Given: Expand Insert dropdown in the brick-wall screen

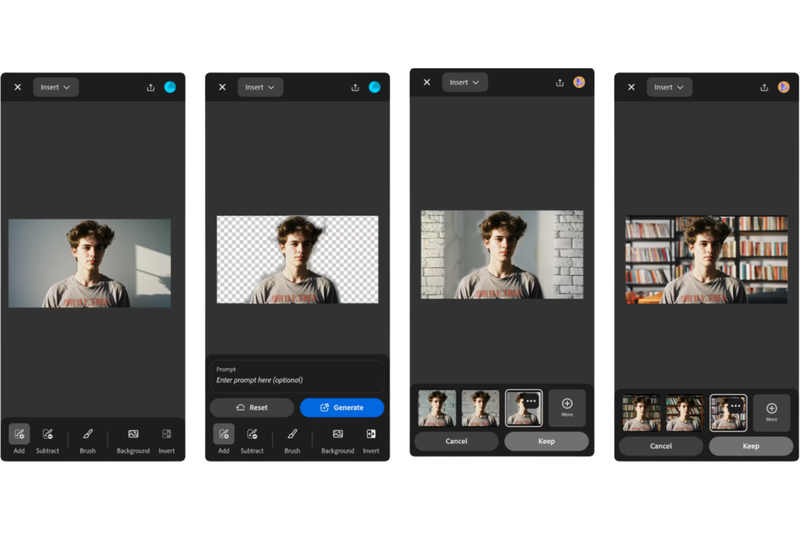Looking at the screenshot, I should tap(465, 82).
